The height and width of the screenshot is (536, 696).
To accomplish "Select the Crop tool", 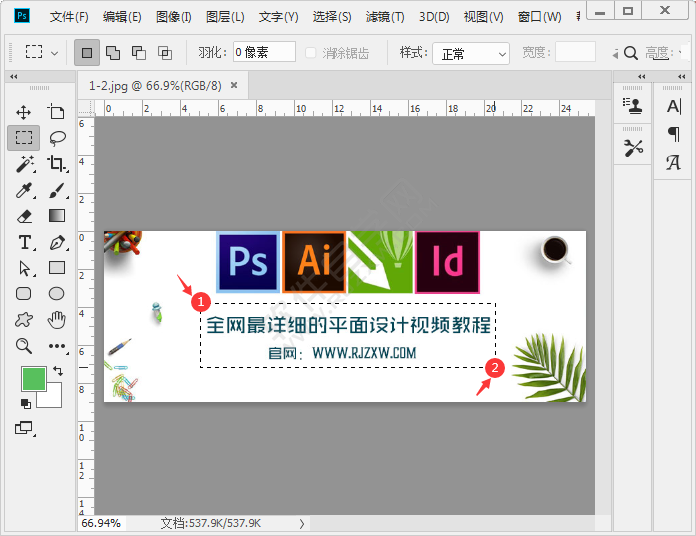I will coord(57,164).
